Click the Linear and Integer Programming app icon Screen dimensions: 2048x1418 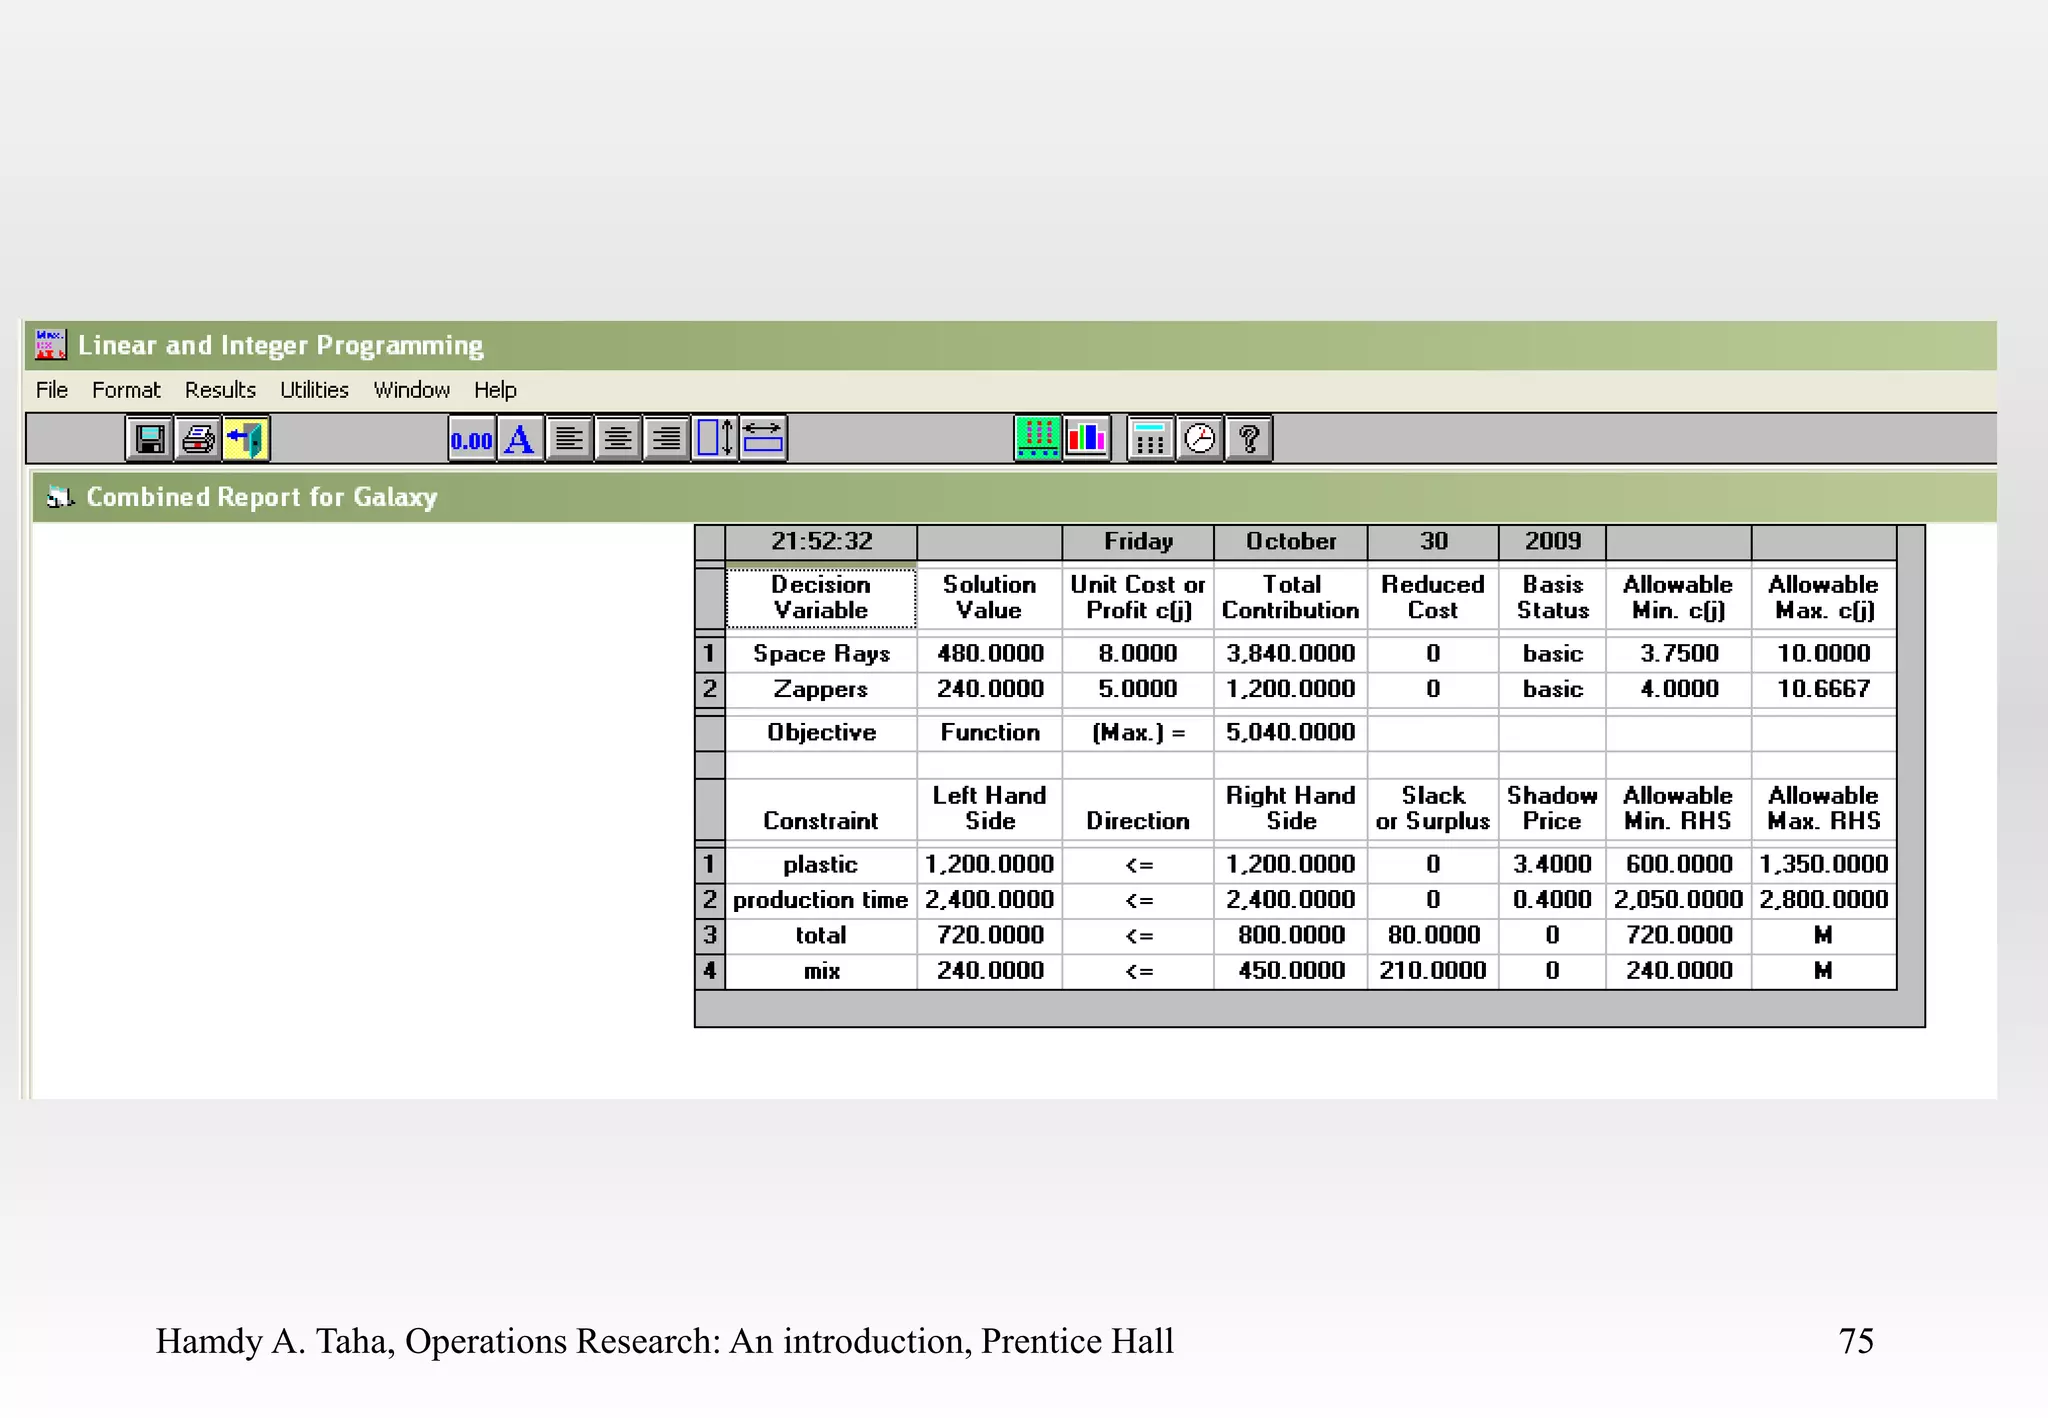pyautogui.click(x=50, y=345)
